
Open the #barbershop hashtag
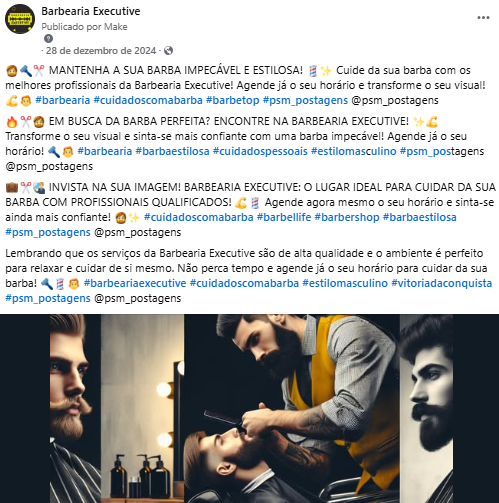(x=347, y=217)
